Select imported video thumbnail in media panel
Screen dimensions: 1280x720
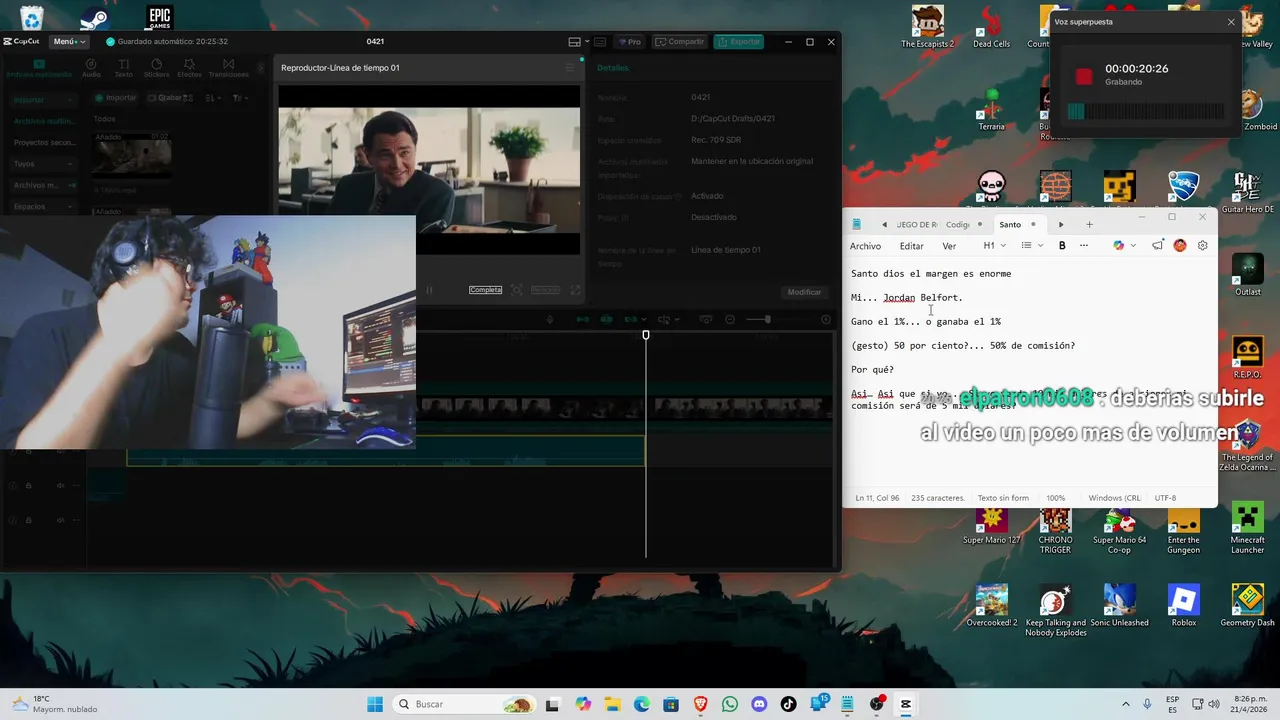(132, 156)
